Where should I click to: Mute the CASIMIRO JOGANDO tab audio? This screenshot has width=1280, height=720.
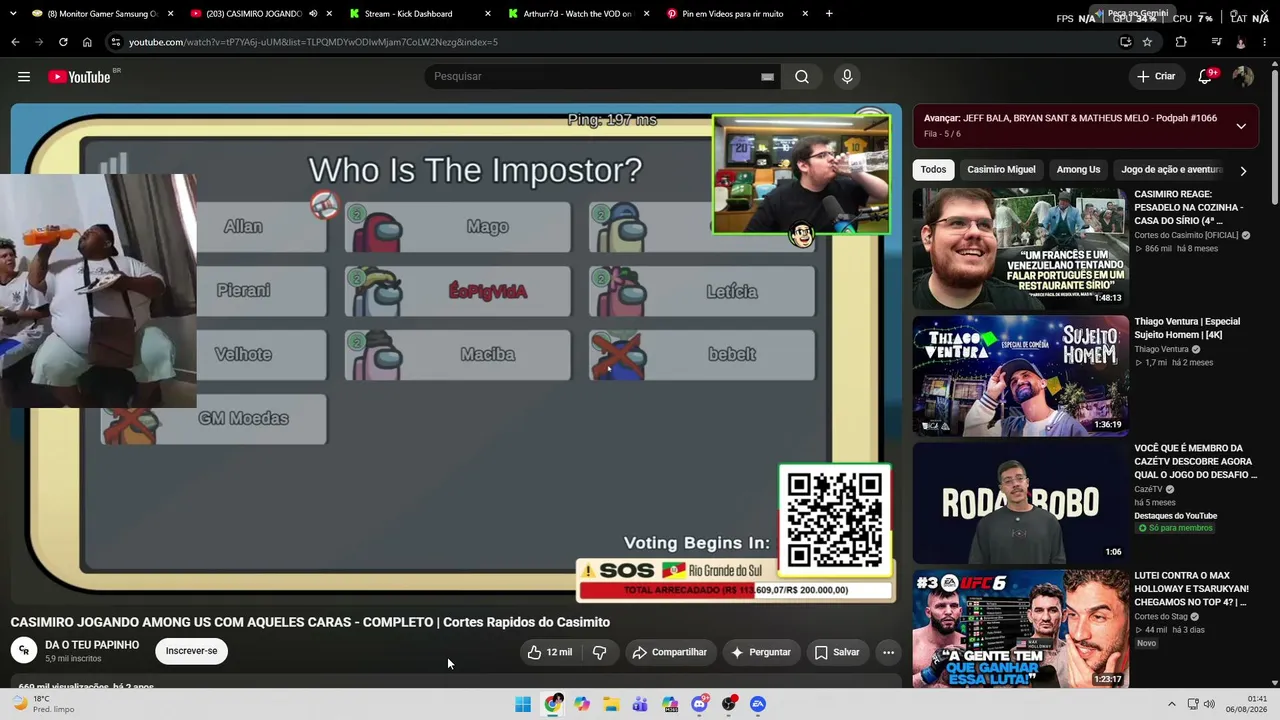click(x=313, y=14)
